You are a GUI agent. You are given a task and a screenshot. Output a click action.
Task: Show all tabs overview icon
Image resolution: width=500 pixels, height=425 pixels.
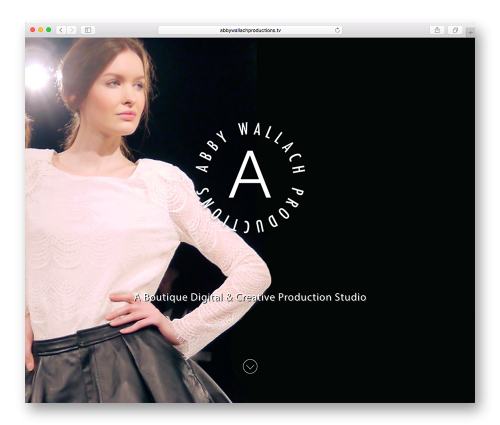click(455, 30)
